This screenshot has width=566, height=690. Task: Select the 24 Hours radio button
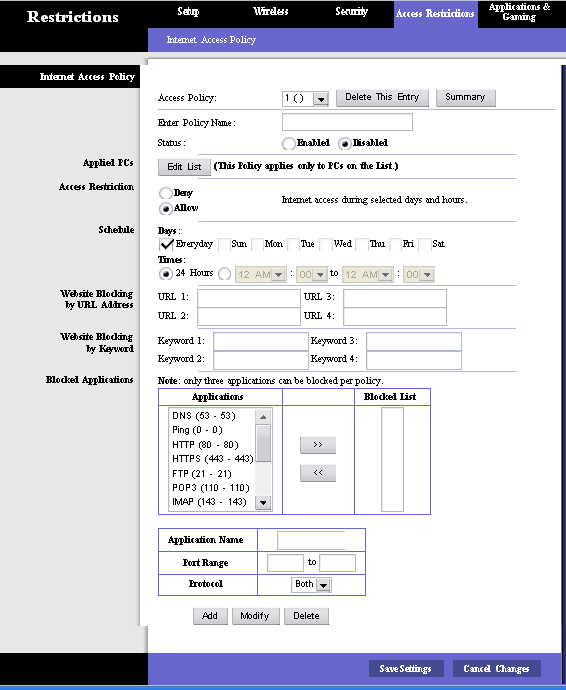(165, 274)
